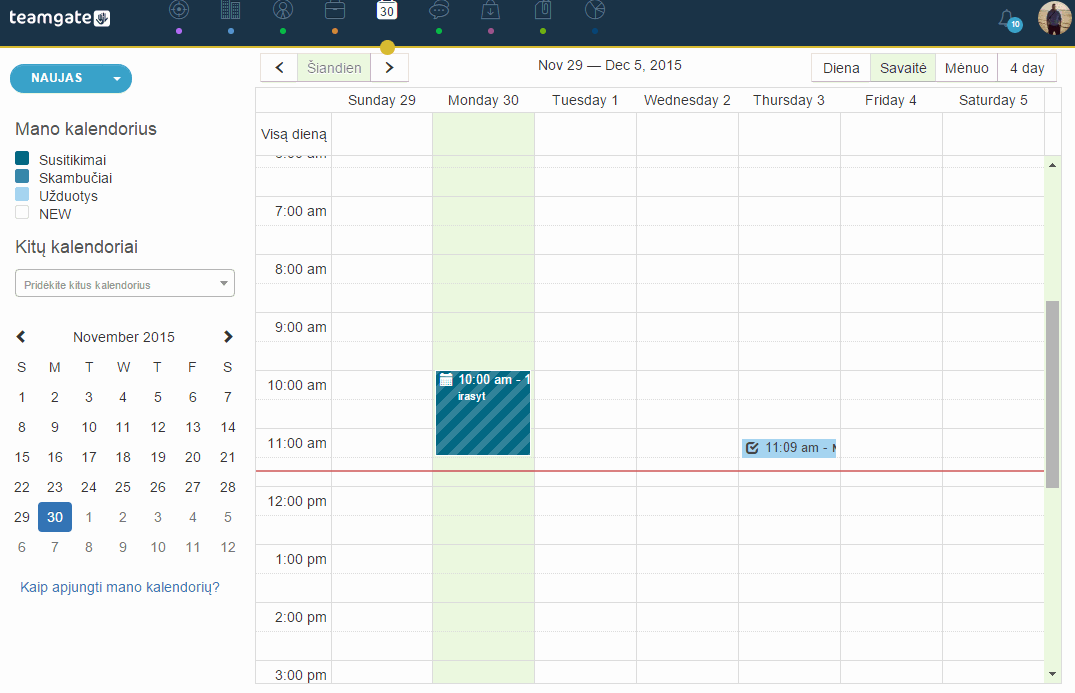
Task: Open the Products shopping bag icon
Action: 490,10
